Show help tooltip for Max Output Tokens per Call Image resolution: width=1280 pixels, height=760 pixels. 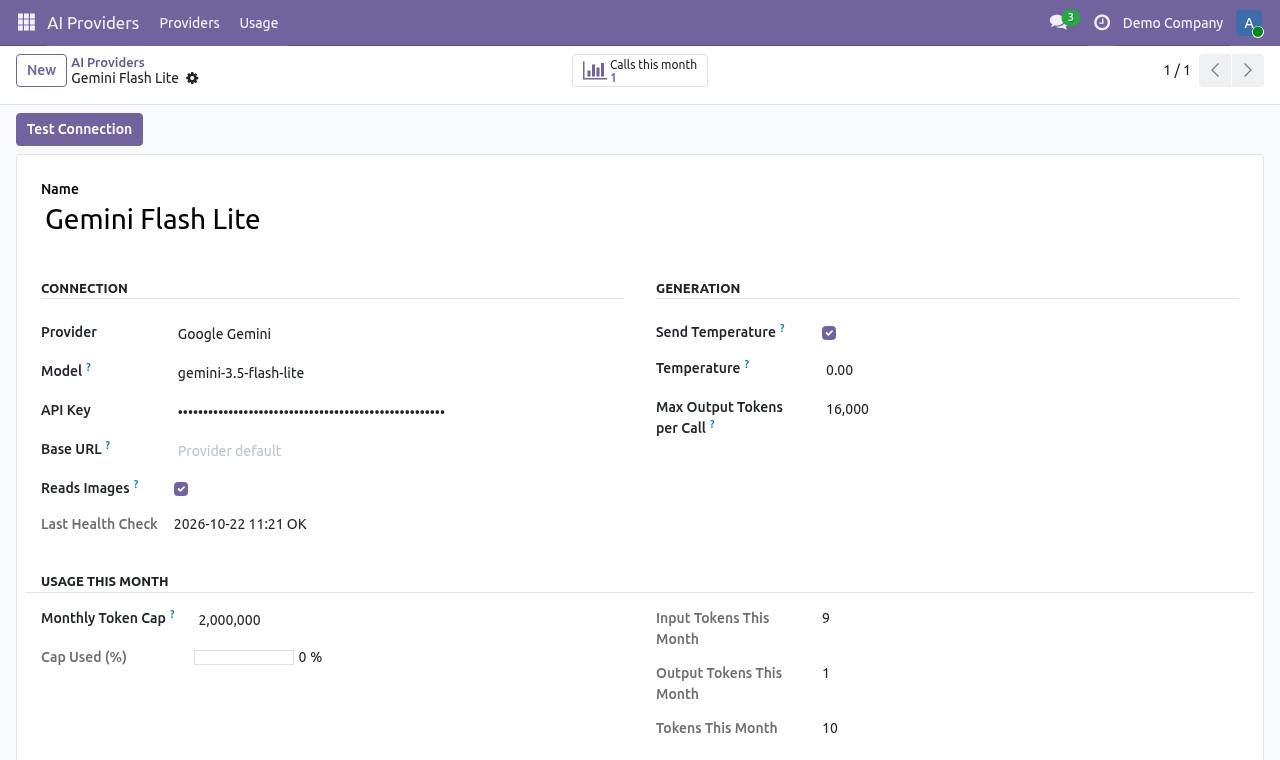[x=712, y=424]
